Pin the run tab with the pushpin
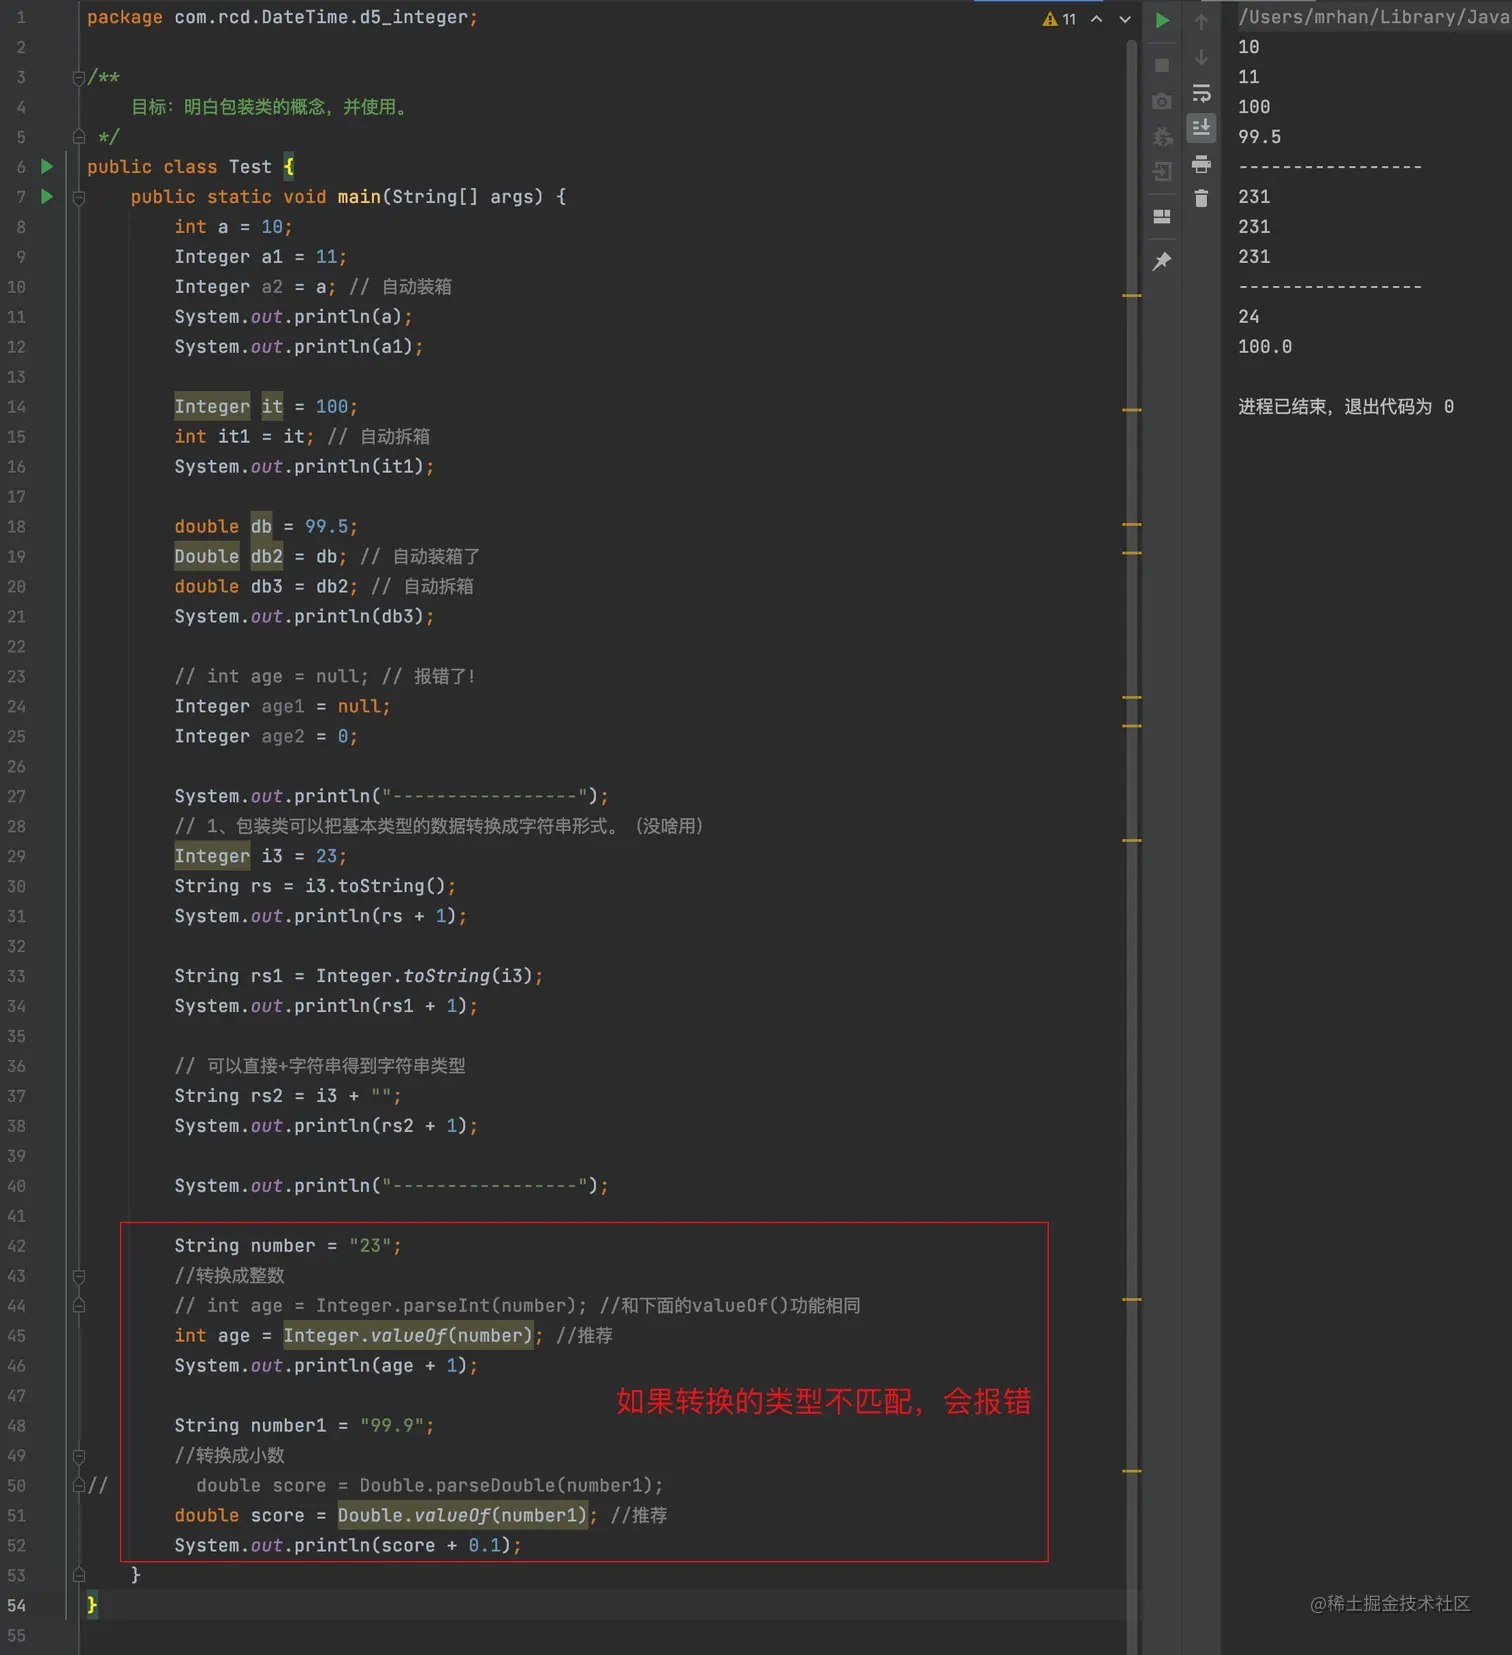 [x=1162, y=261]
